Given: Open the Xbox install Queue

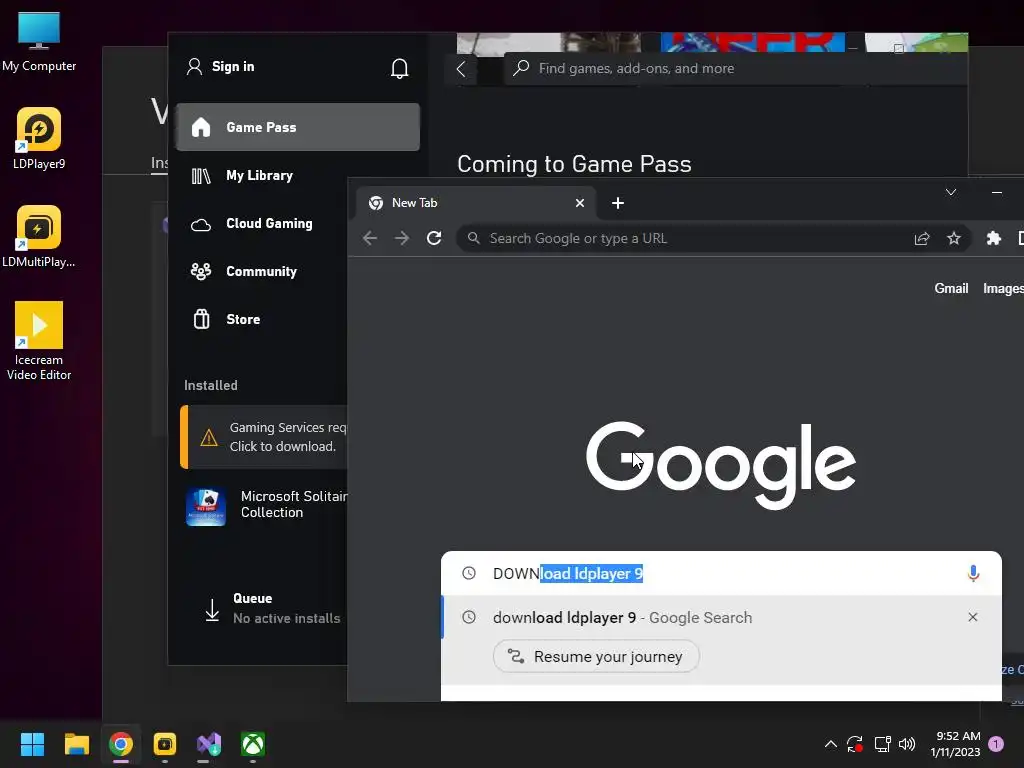Looking at the screenshot, I should tap(272, 609).
